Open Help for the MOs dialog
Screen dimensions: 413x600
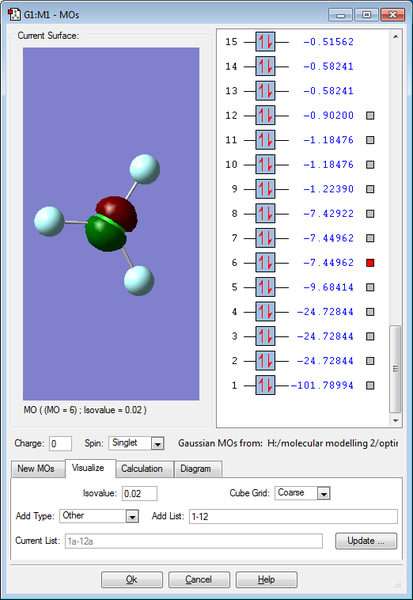click(266, 580)
